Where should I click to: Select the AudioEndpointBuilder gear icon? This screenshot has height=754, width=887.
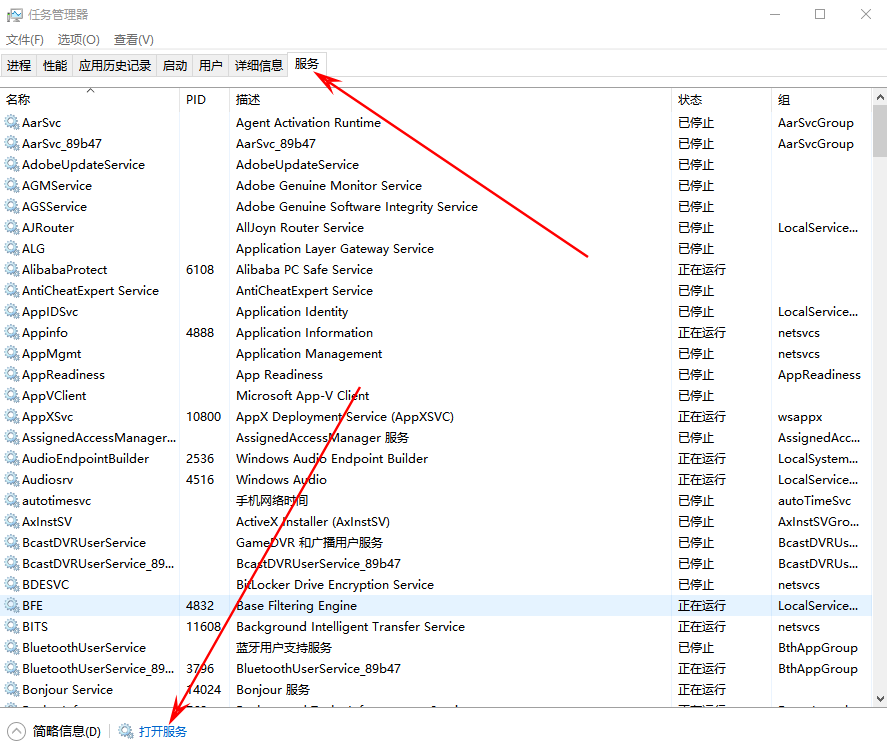click(x=12, y=458)
